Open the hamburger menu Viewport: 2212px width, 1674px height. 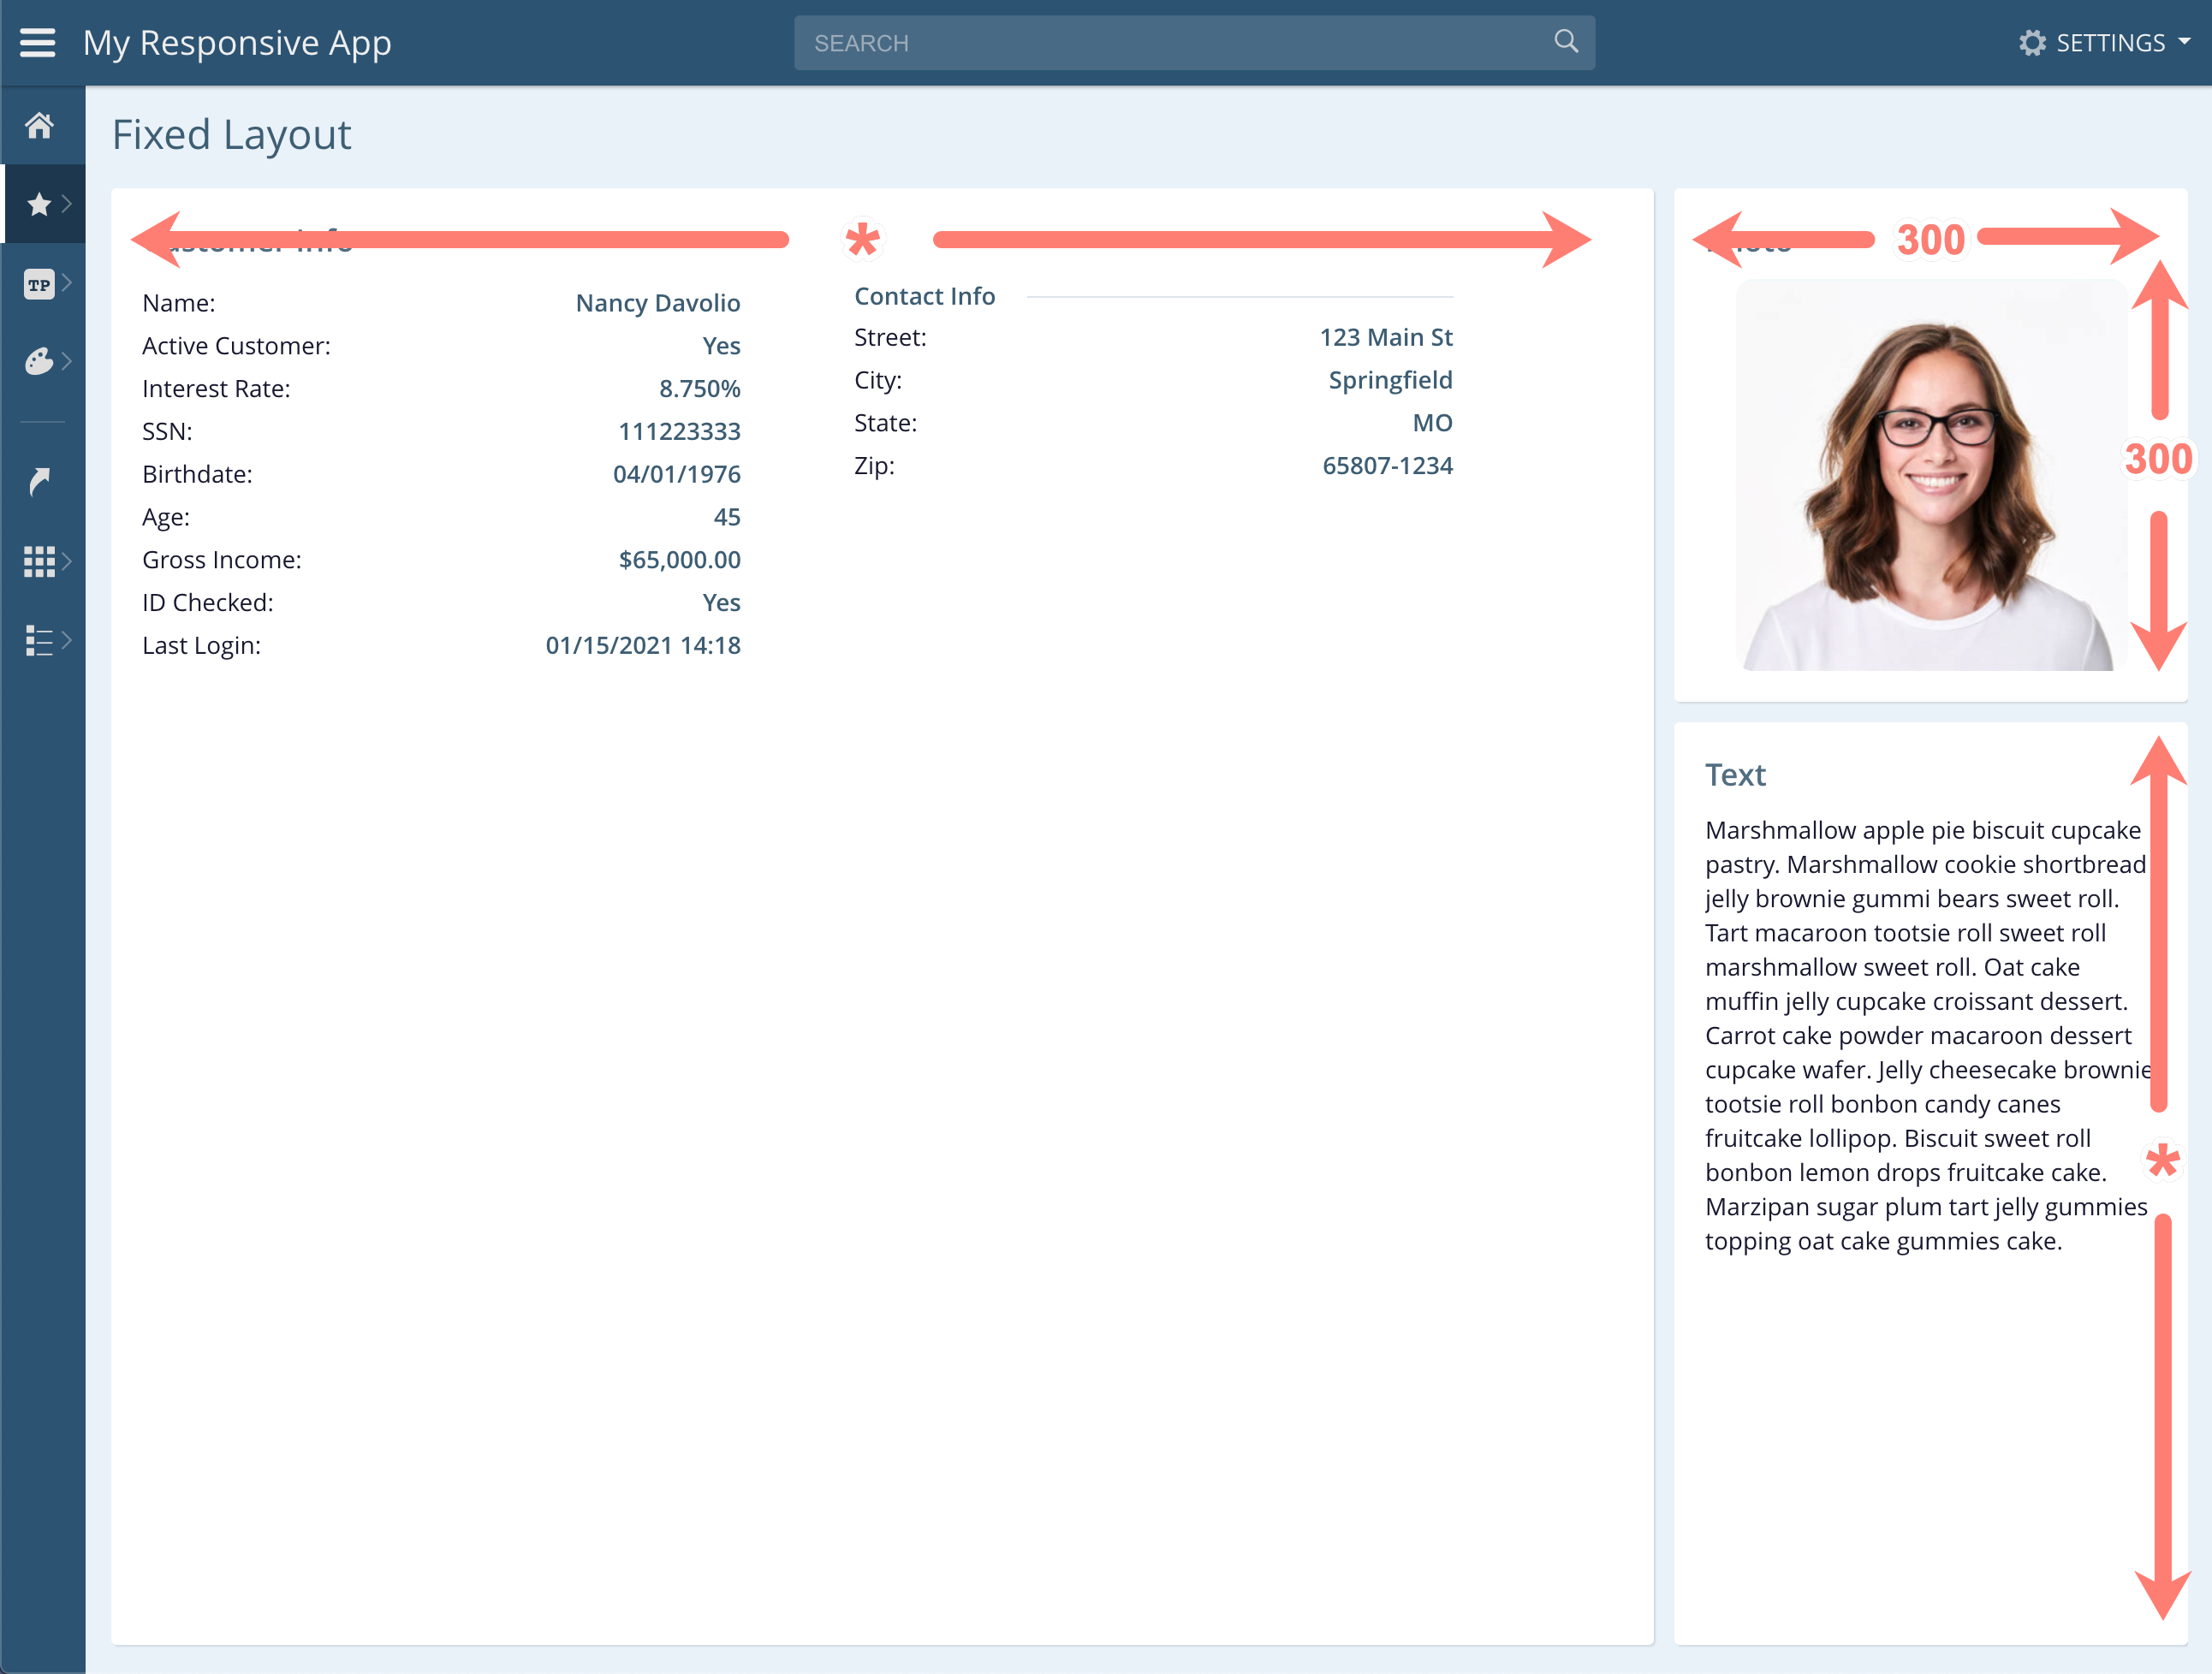(x=38, y=43)
